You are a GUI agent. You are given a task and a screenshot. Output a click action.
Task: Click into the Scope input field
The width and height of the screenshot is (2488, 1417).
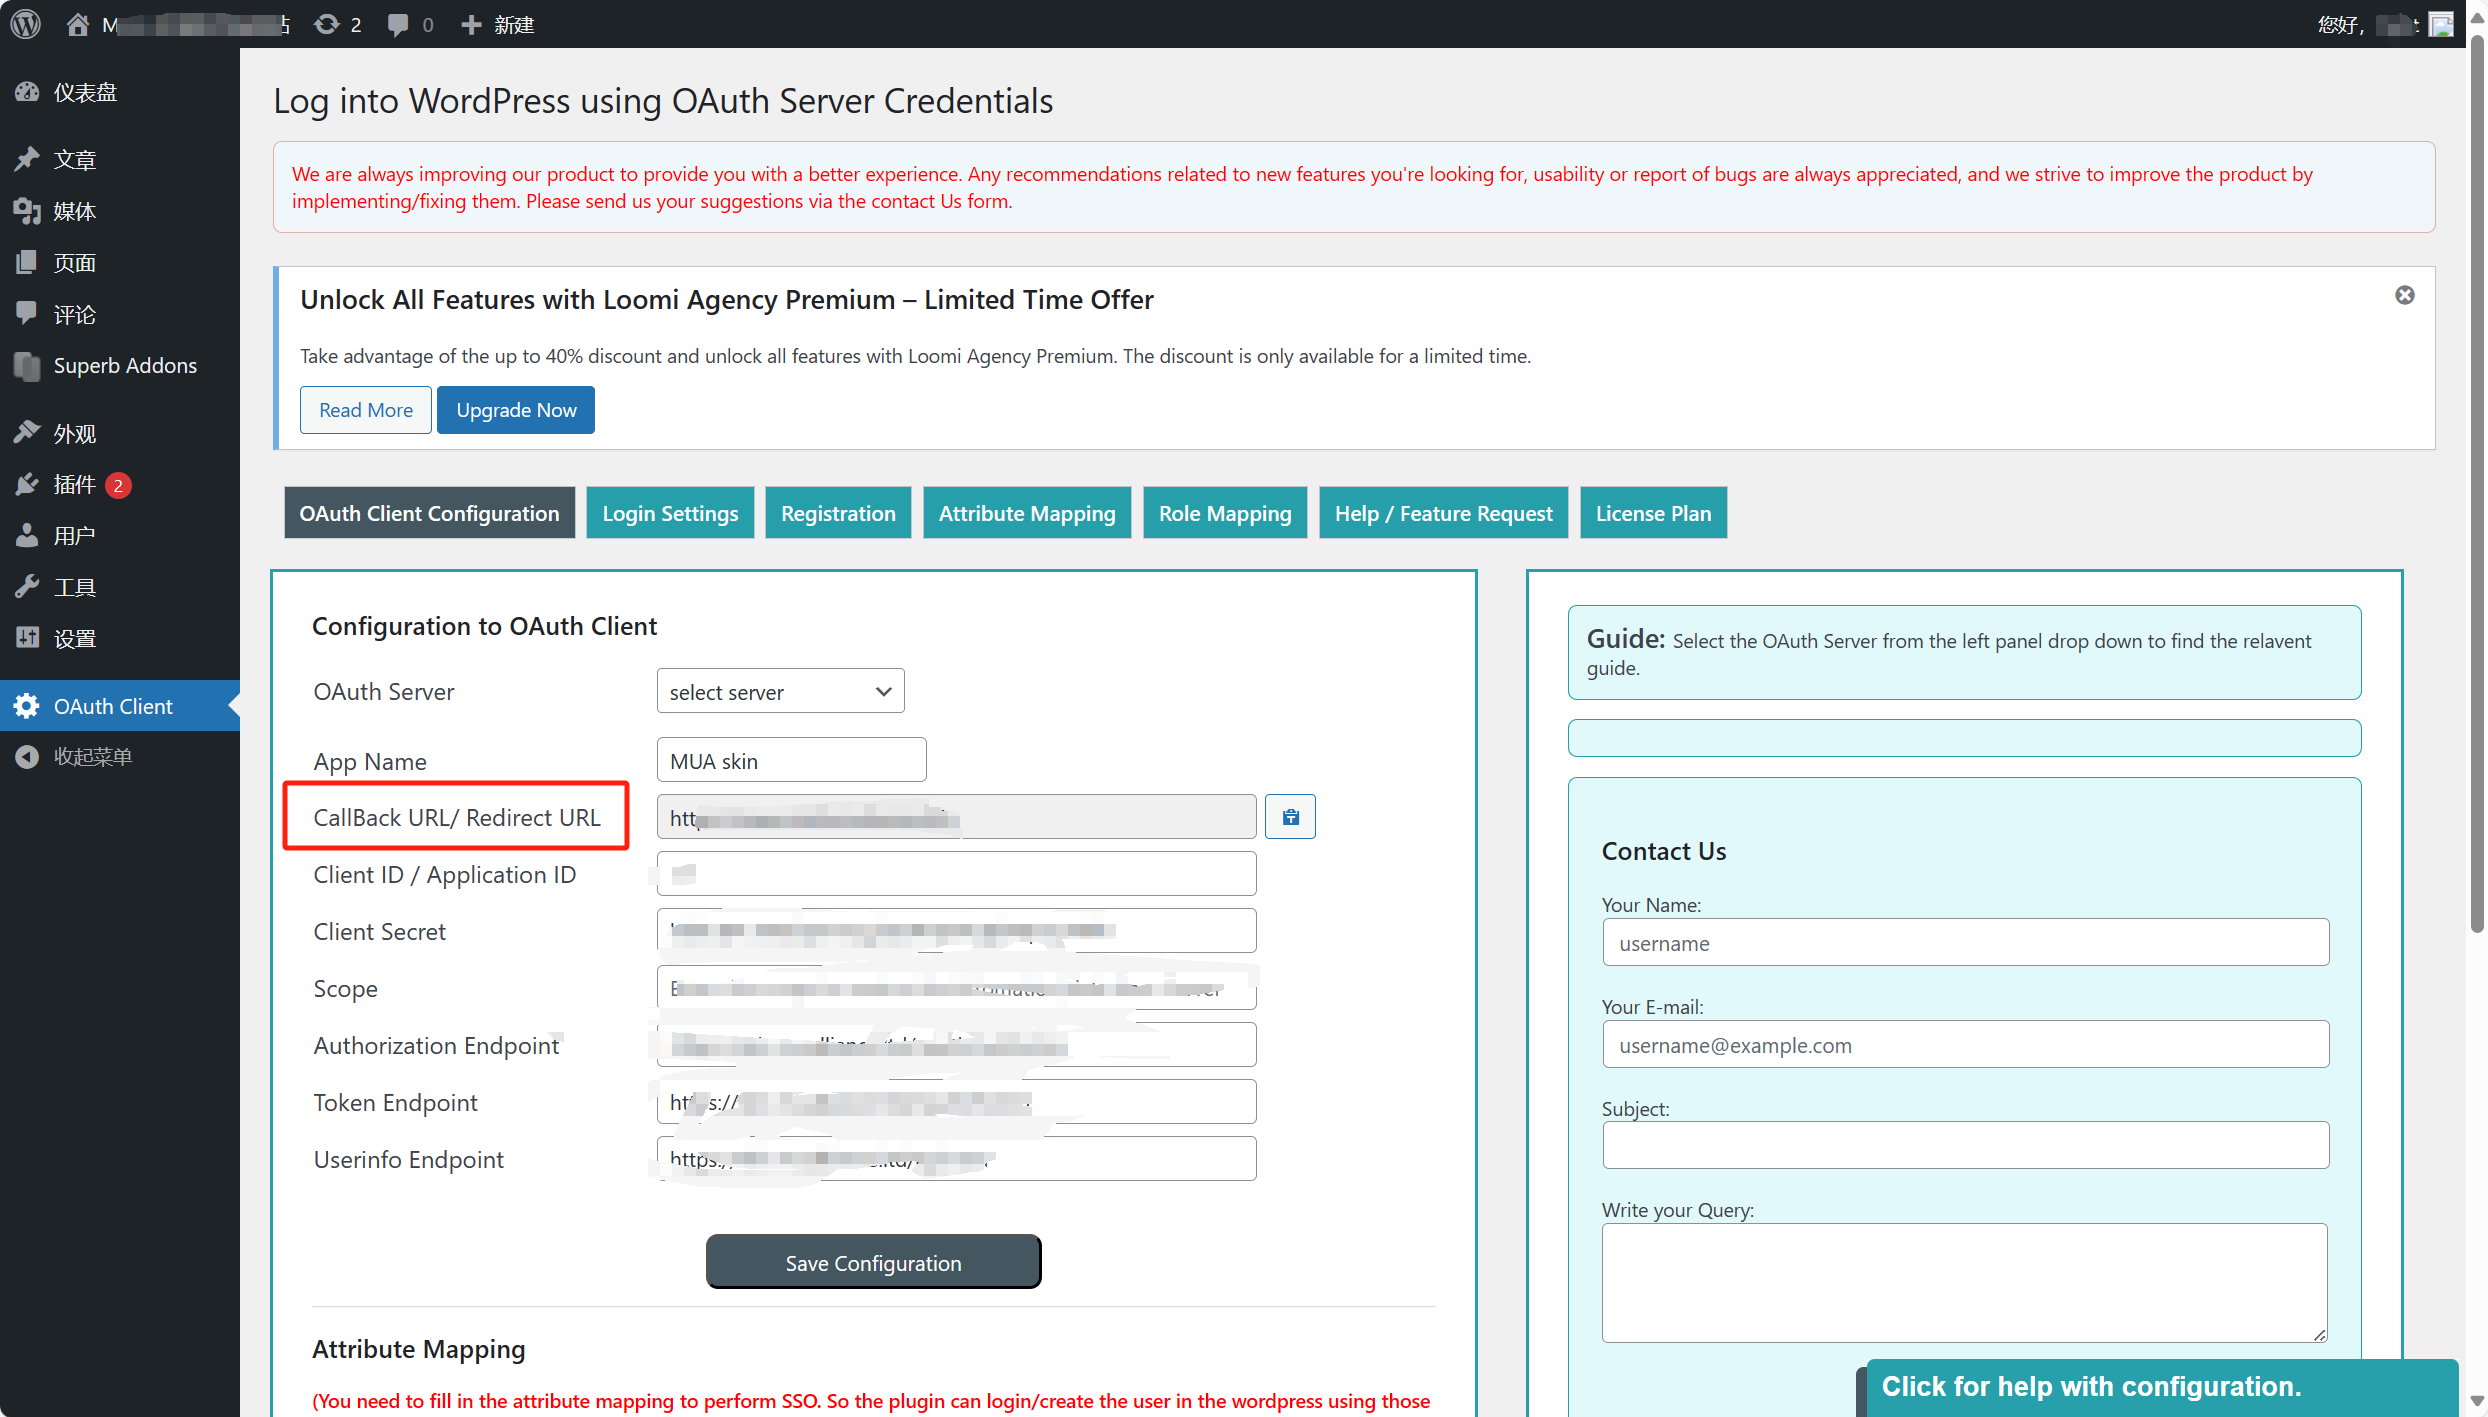coord(956,988)
